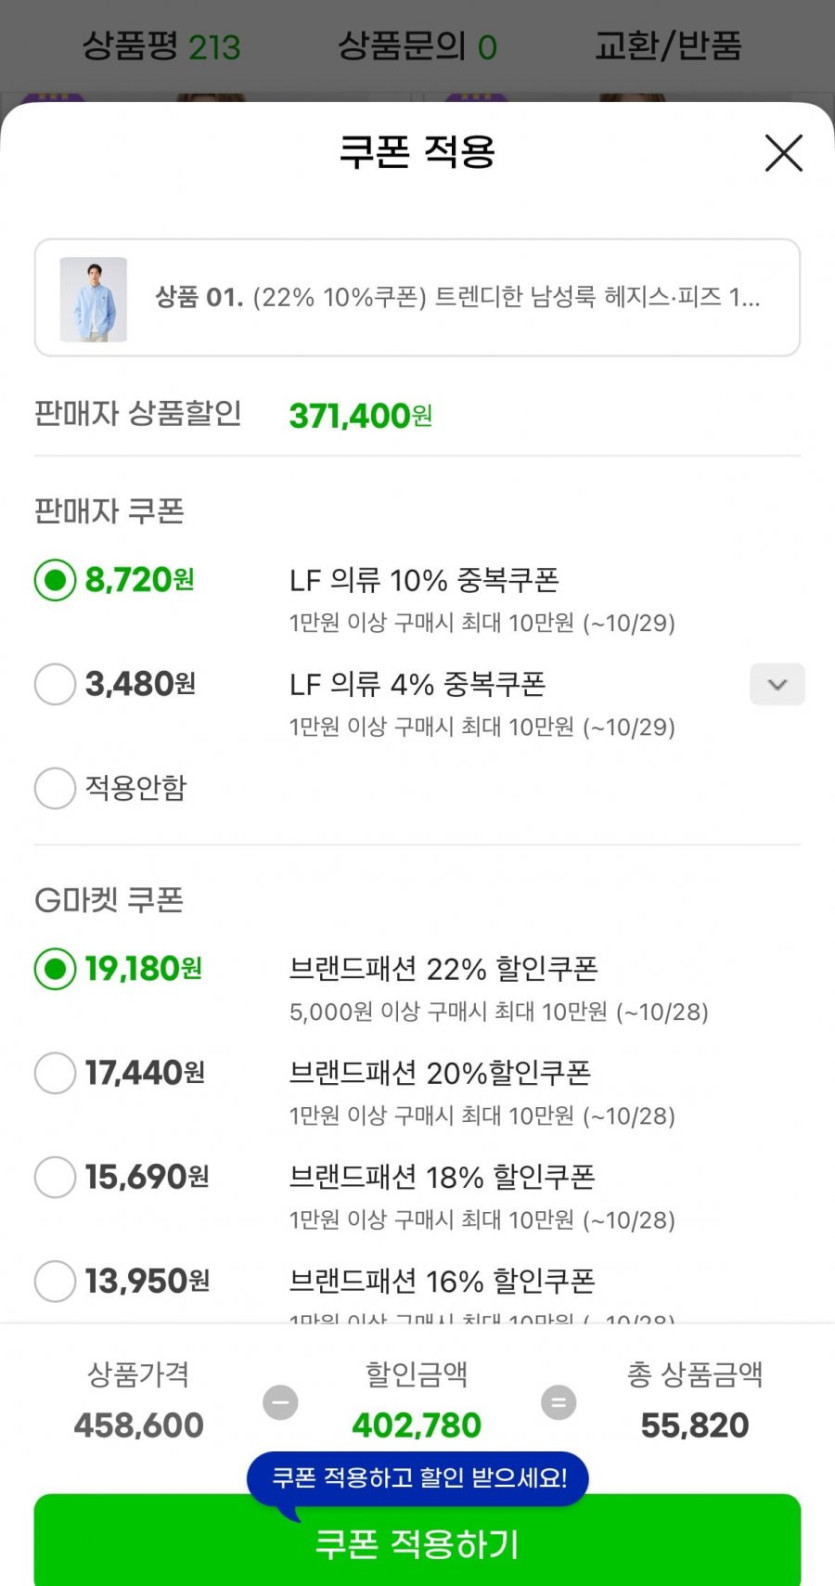
Task: Switch to the 교환/반품 tab
Action: 668,46
